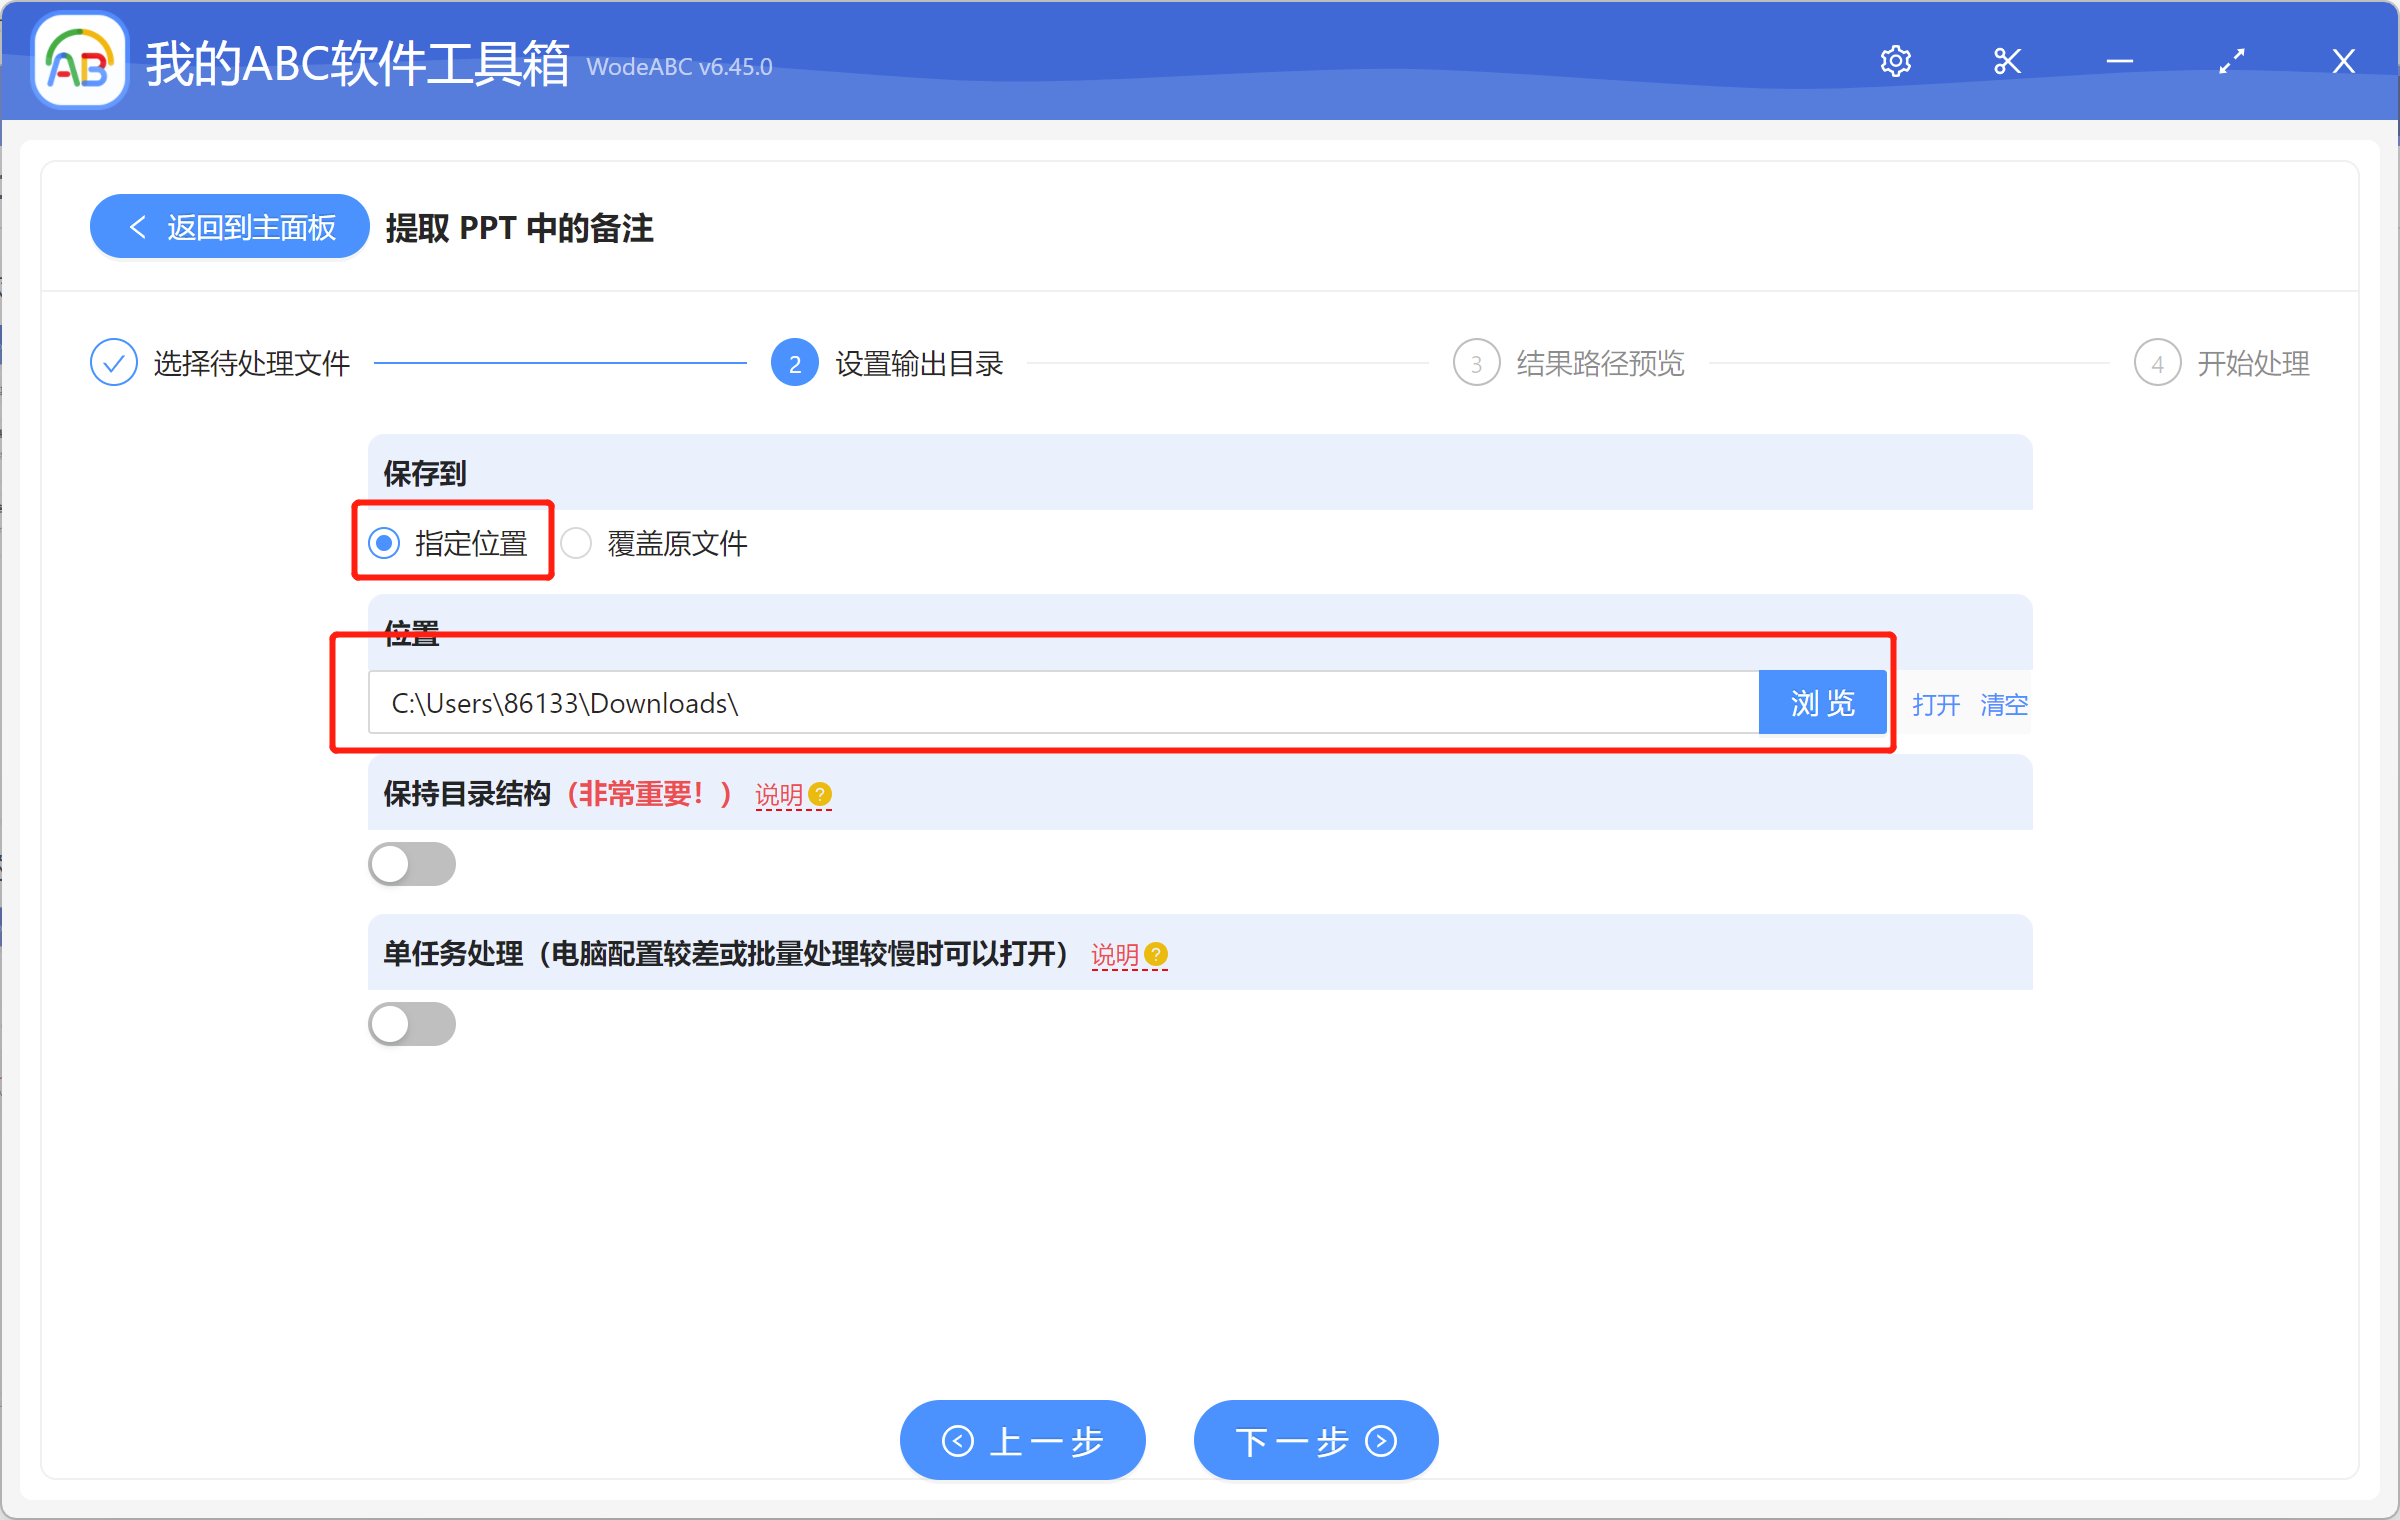Click the step 3 结果路径预览 circle
The width and height of the screenshot is (2400, 1520).
tap(1477, 362)
